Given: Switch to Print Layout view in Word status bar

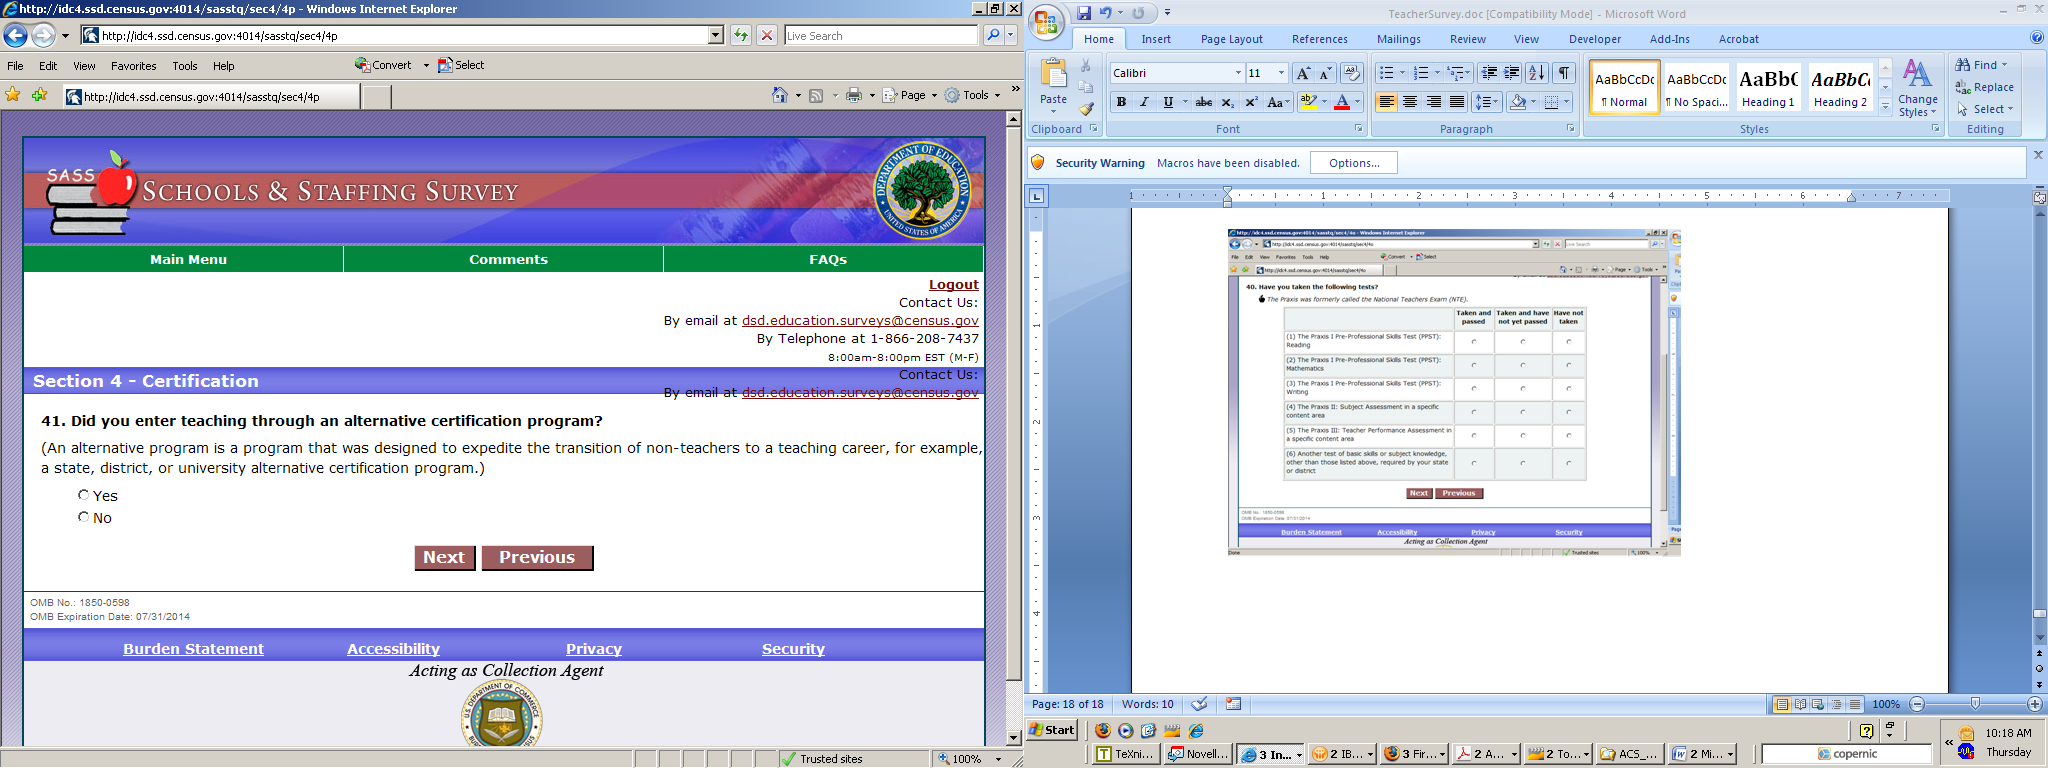Looking at the screenshot, I should (x=1781, y=704).
